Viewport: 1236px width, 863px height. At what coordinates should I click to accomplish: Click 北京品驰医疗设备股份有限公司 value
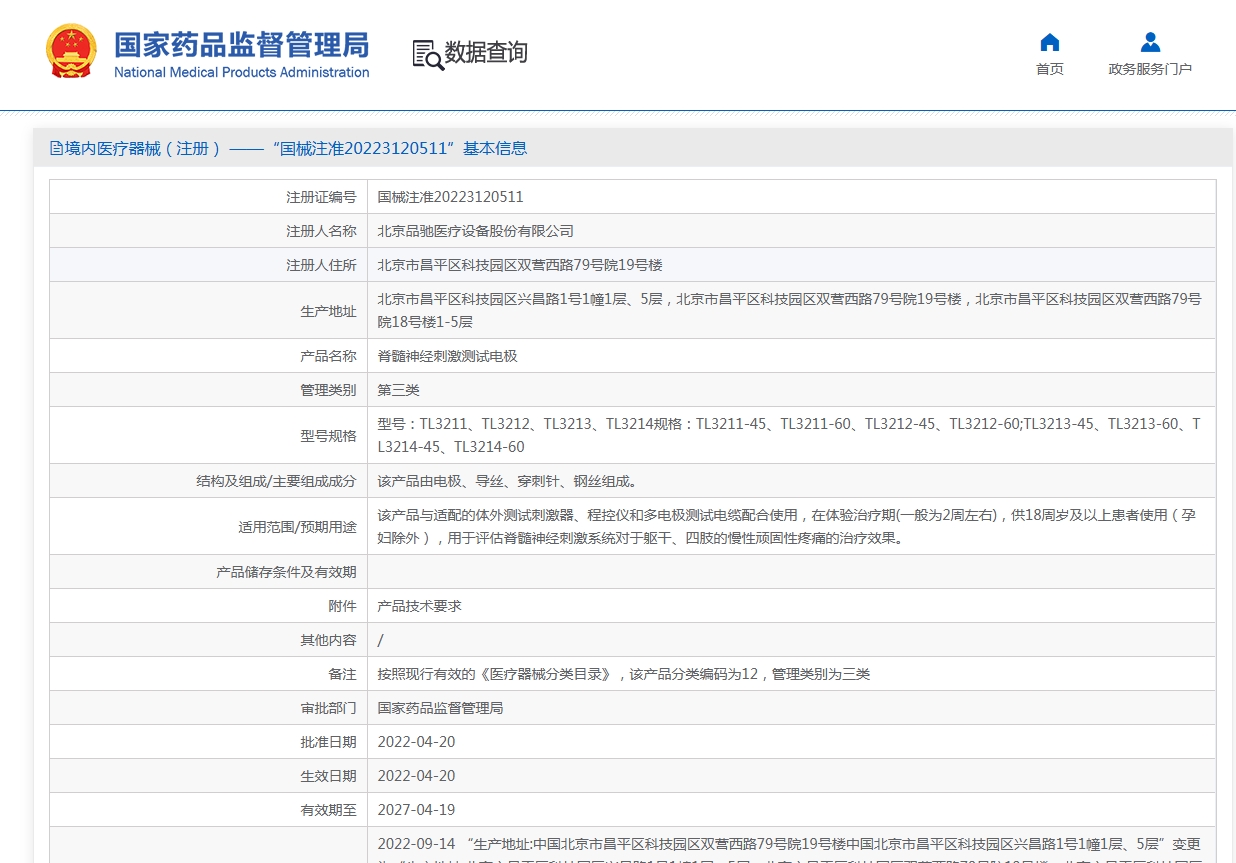point(475,231)
